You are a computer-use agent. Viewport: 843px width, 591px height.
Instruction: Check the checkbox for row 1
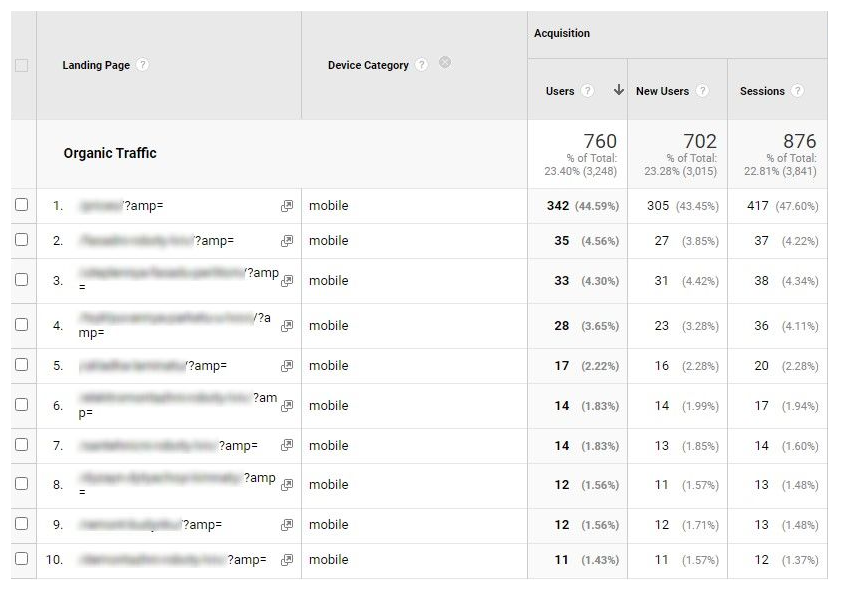click(22, 205)
